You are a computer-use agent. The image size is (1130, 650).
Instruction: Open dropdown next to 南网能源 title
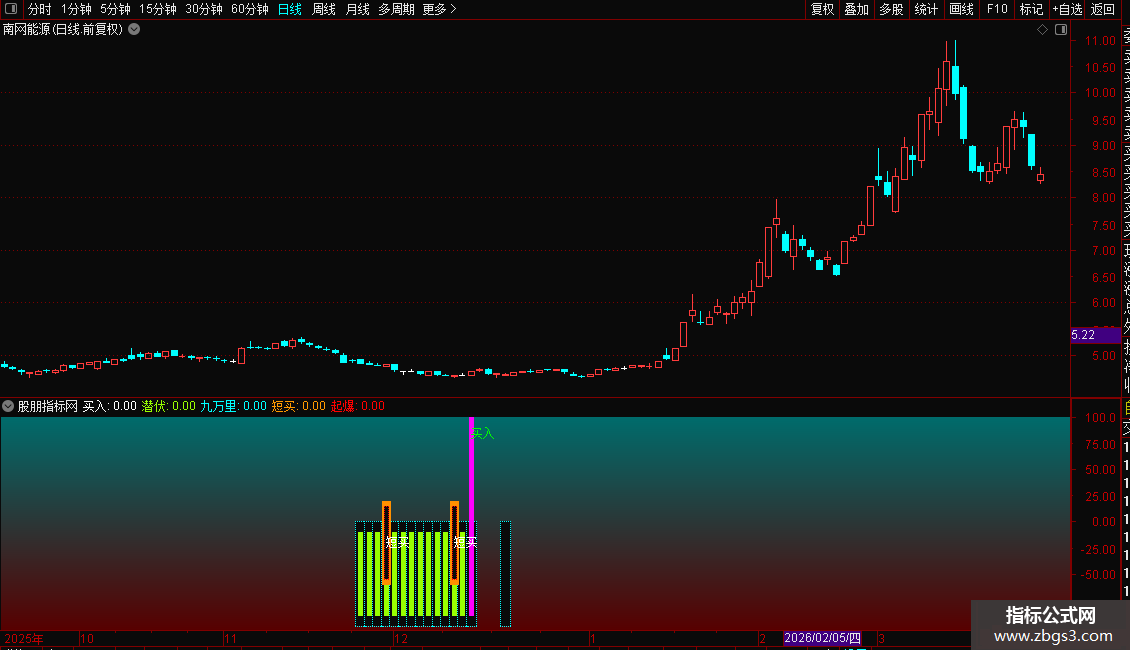point(134,30)
